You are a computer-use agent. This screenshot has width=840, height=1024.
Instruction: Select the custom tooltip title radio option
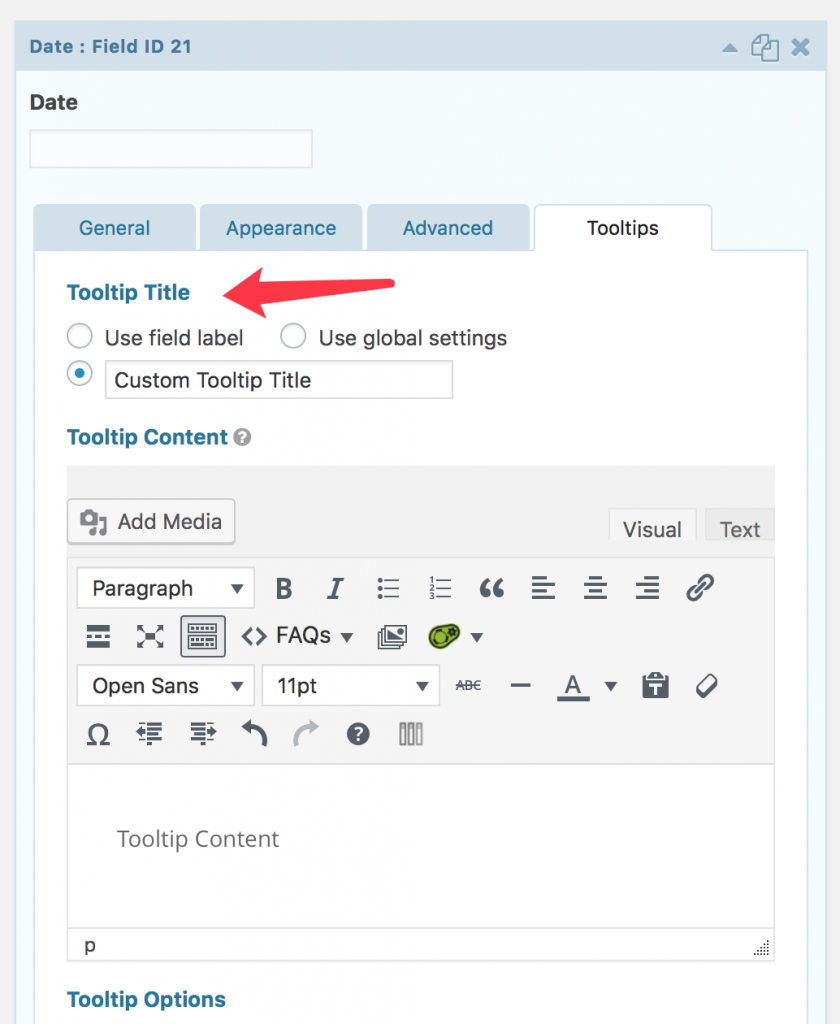click(x=79, y=373)
